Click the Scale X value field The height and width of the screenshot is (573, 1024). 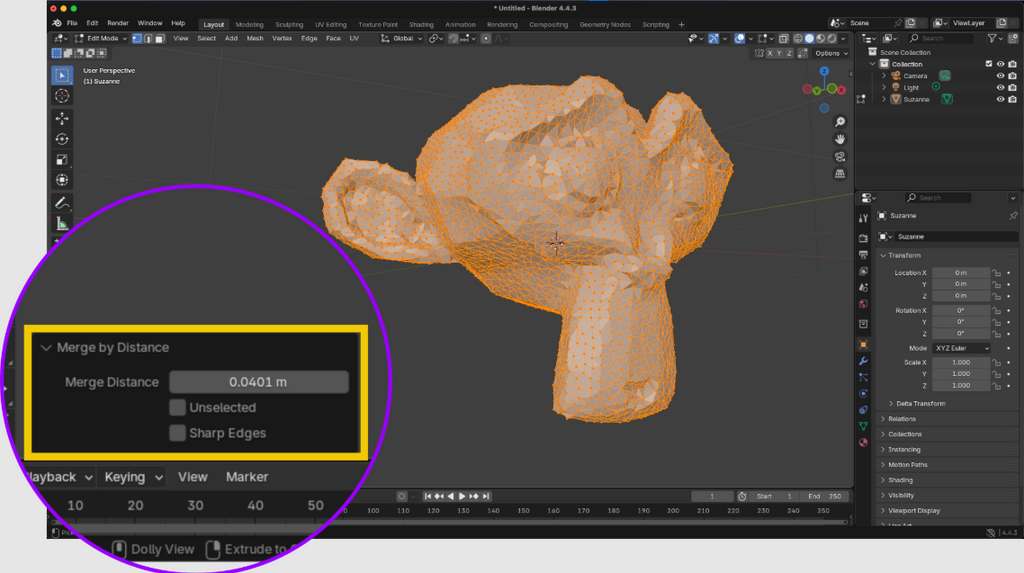pos(961,362)
